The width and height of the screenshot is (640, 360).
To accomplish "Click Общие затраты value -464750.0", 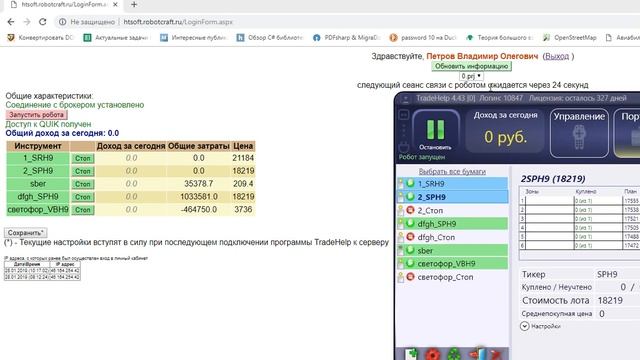I will (x=199, y=209).
